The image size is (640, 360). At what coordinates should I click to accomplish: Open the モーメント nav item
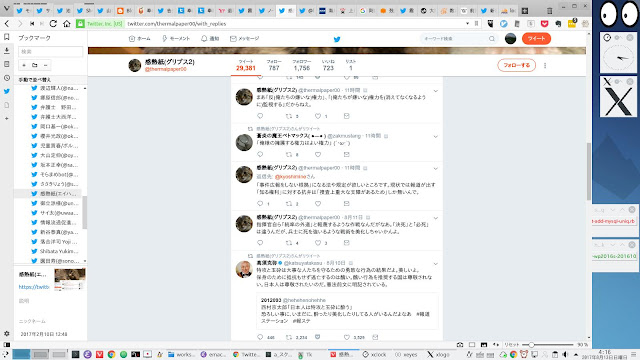[176, 38]
